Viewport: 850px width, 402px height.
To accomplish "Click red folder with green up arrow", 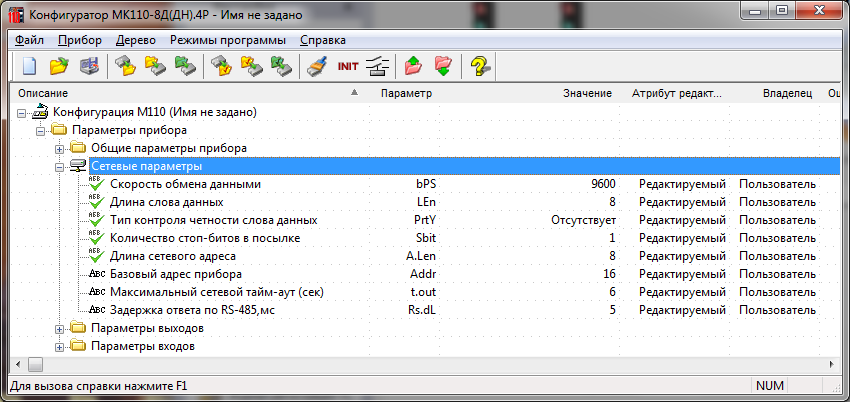I will pyautogui.click(x=413, y=67).
